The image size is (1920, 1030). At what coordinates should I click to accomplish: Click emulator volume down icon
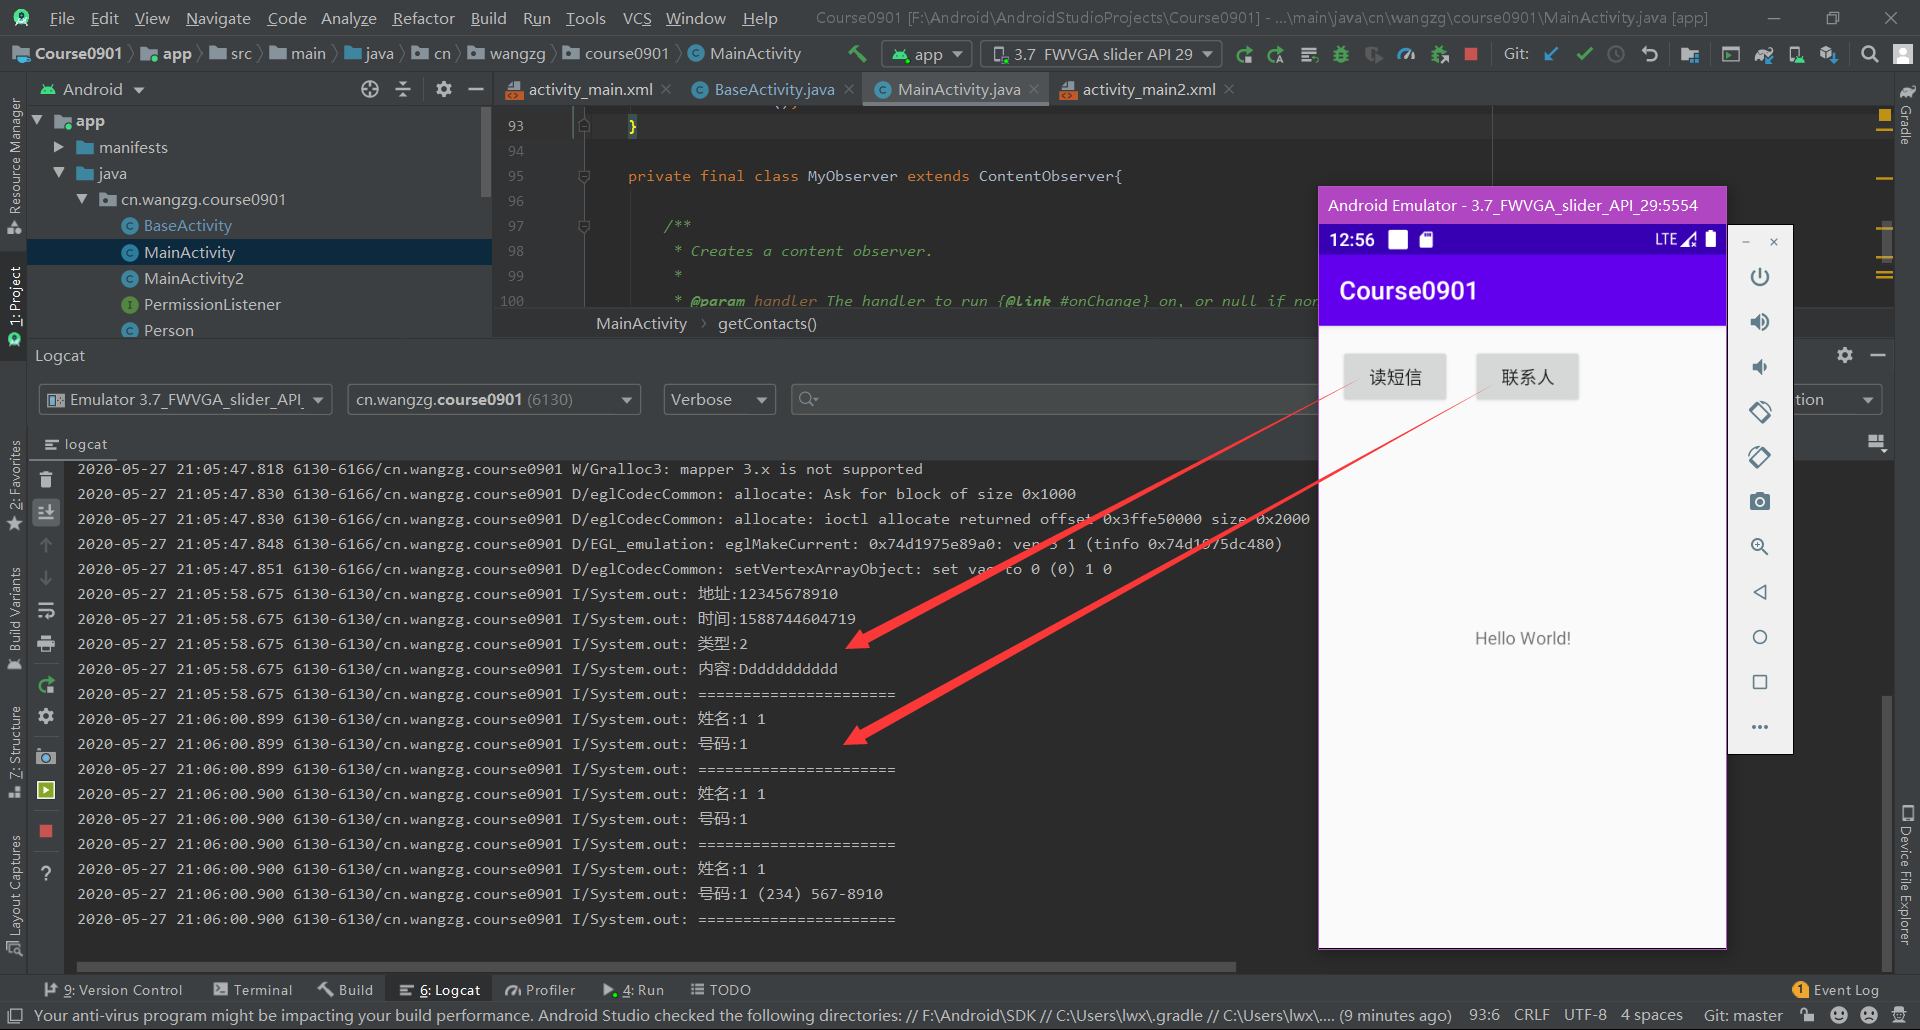[1760, 367]
